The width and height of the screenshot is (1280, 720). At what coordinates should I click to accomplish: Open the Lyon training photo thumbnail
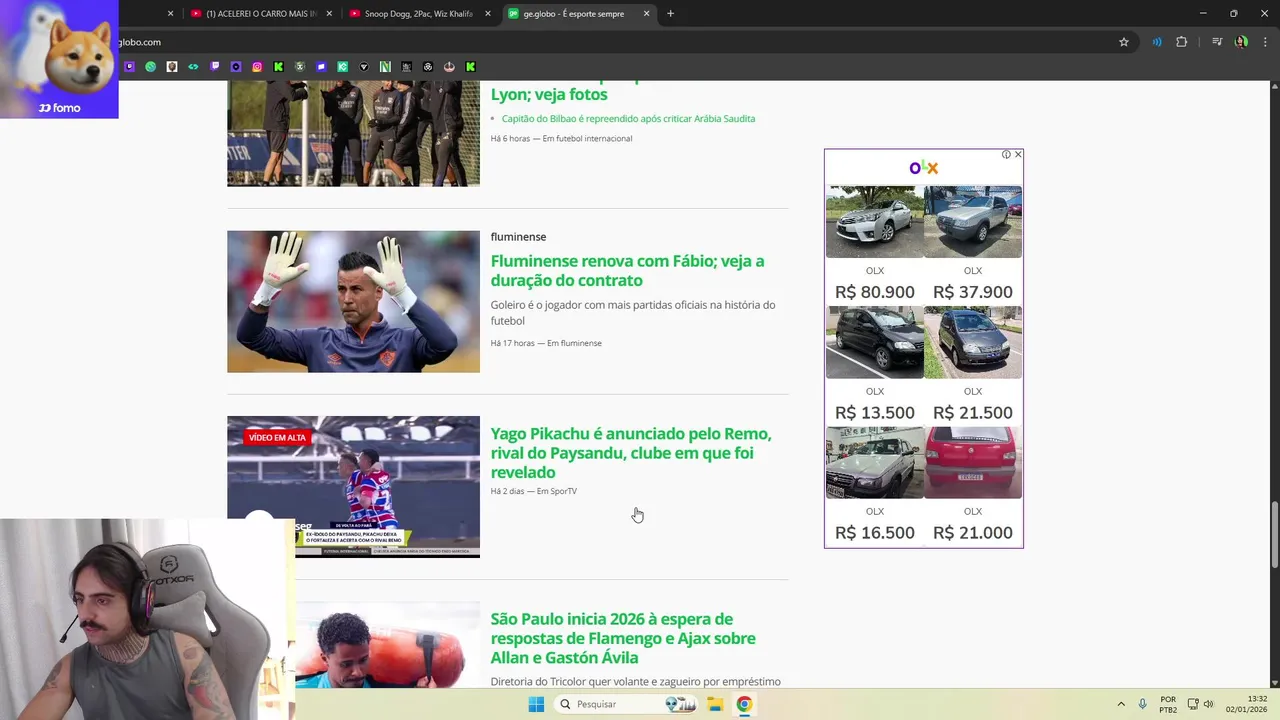pyautogui.click(x=353, y=134)
